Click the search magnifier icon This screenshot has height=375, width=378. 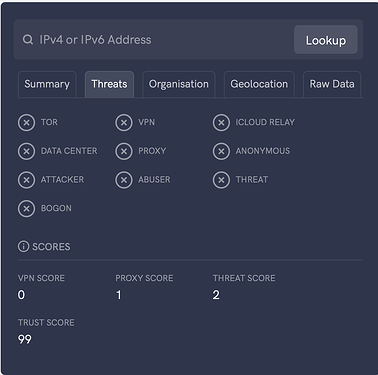(x=28, y=40)
